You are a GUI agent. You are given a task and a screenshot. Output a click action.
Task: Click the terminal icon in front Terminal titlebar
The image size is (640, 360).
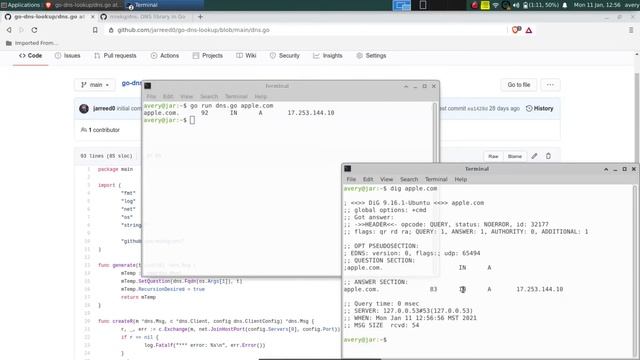[x=347, y=169]
